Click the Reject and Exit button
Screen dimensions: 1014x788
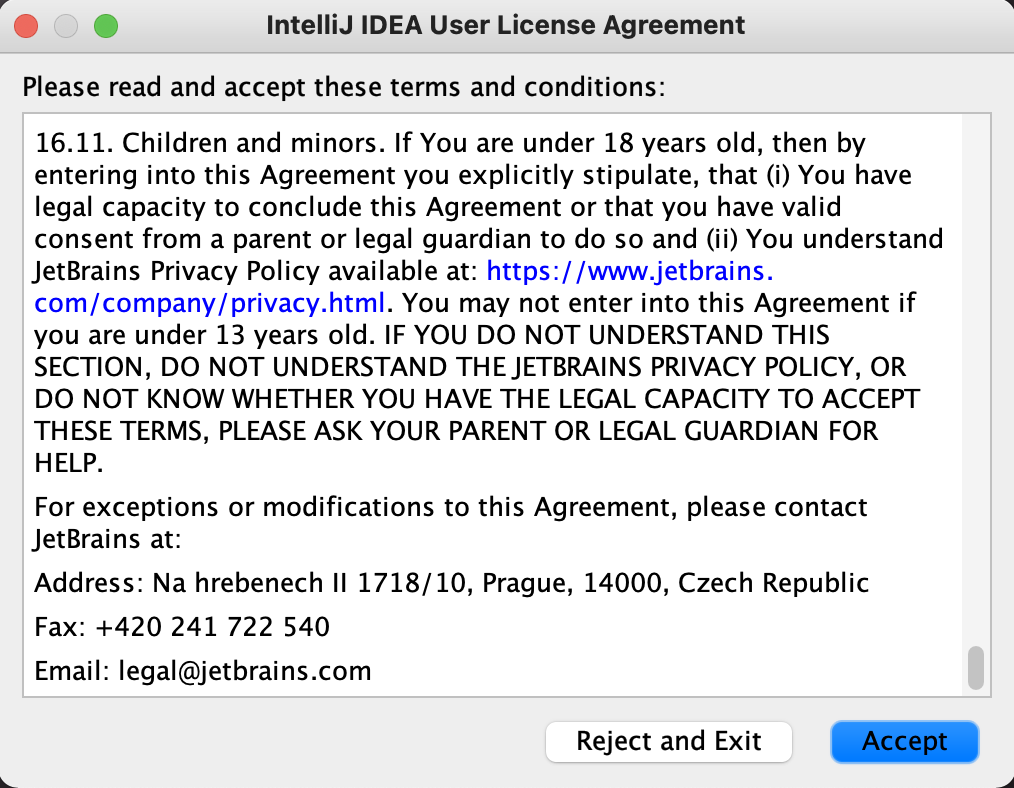[669, 741]
